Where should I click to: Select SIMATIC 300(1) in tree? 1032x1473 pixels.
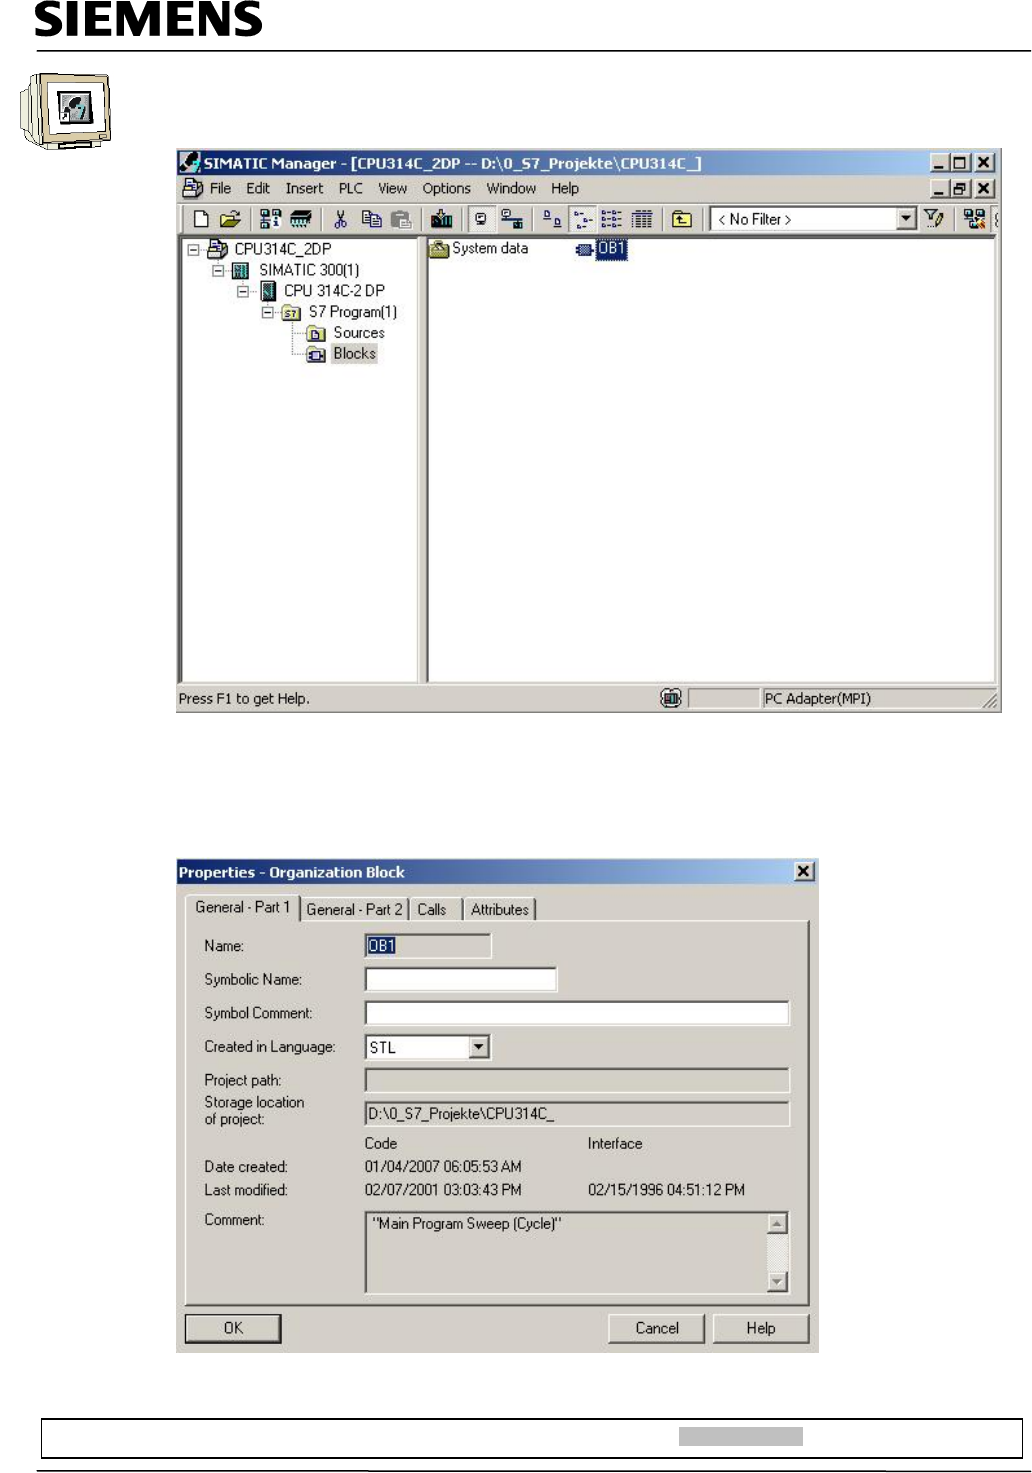[x=309, y=270]
